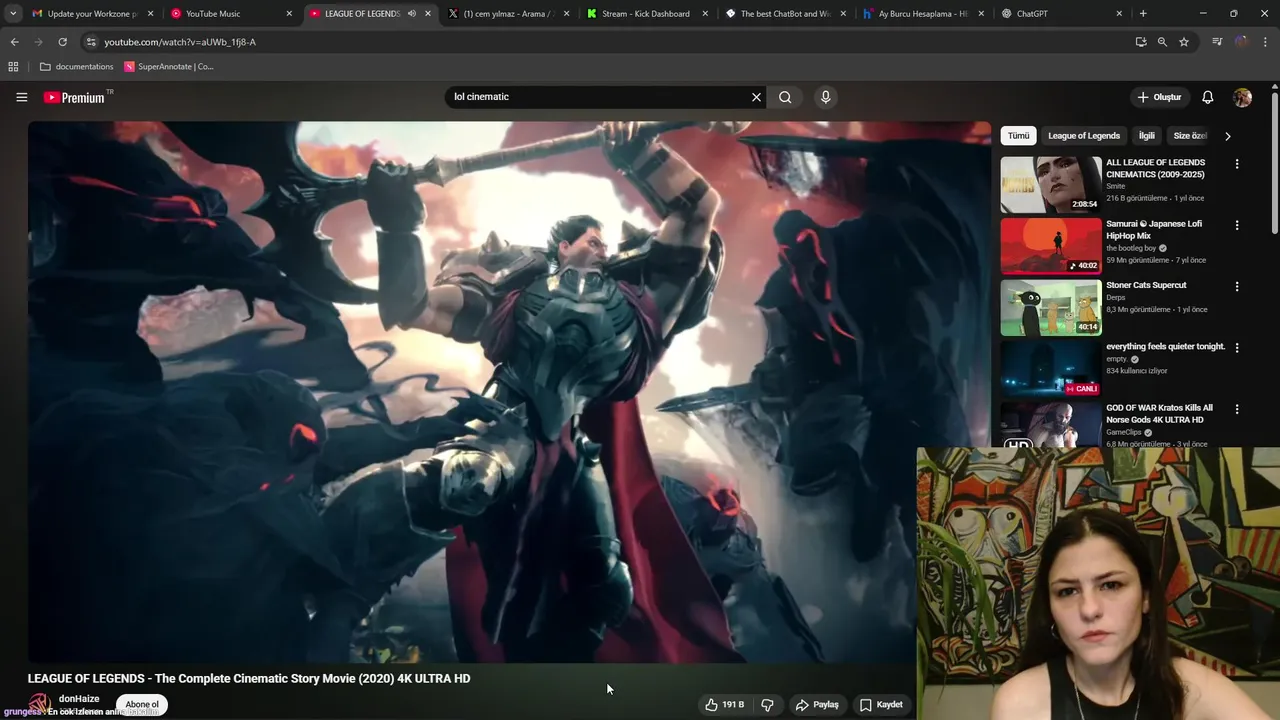Open everything feels quieter tonight live thumbnail
The width and height of the screenshot is (1280, 720).
click(1051, 368)
